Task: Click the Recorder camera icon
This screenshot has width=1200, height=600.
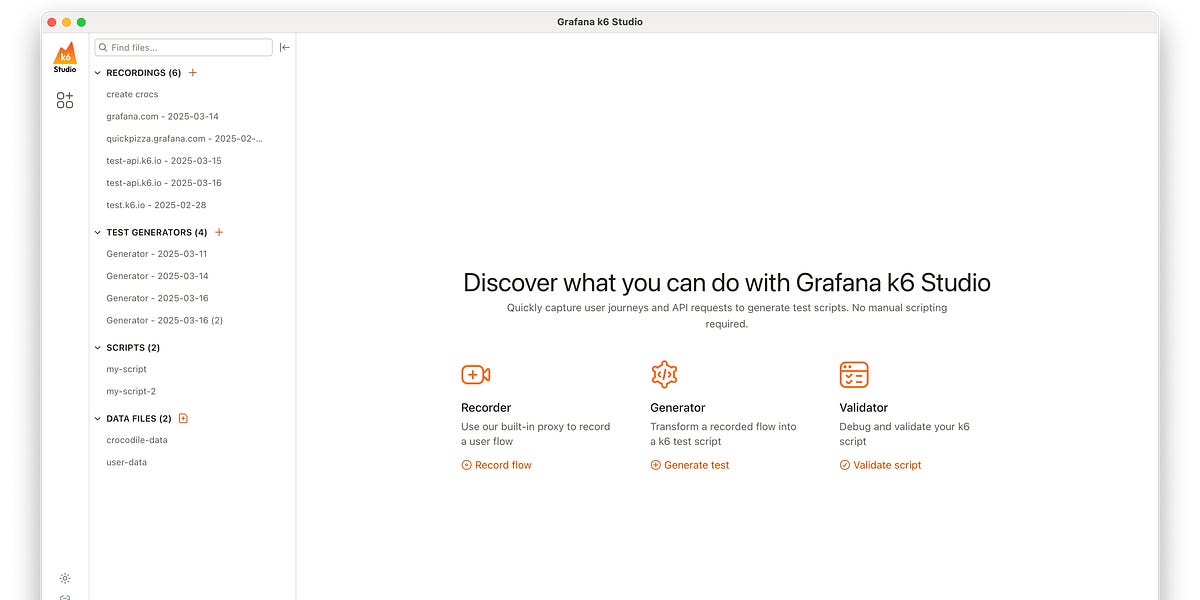Action: tap(475, 375)
